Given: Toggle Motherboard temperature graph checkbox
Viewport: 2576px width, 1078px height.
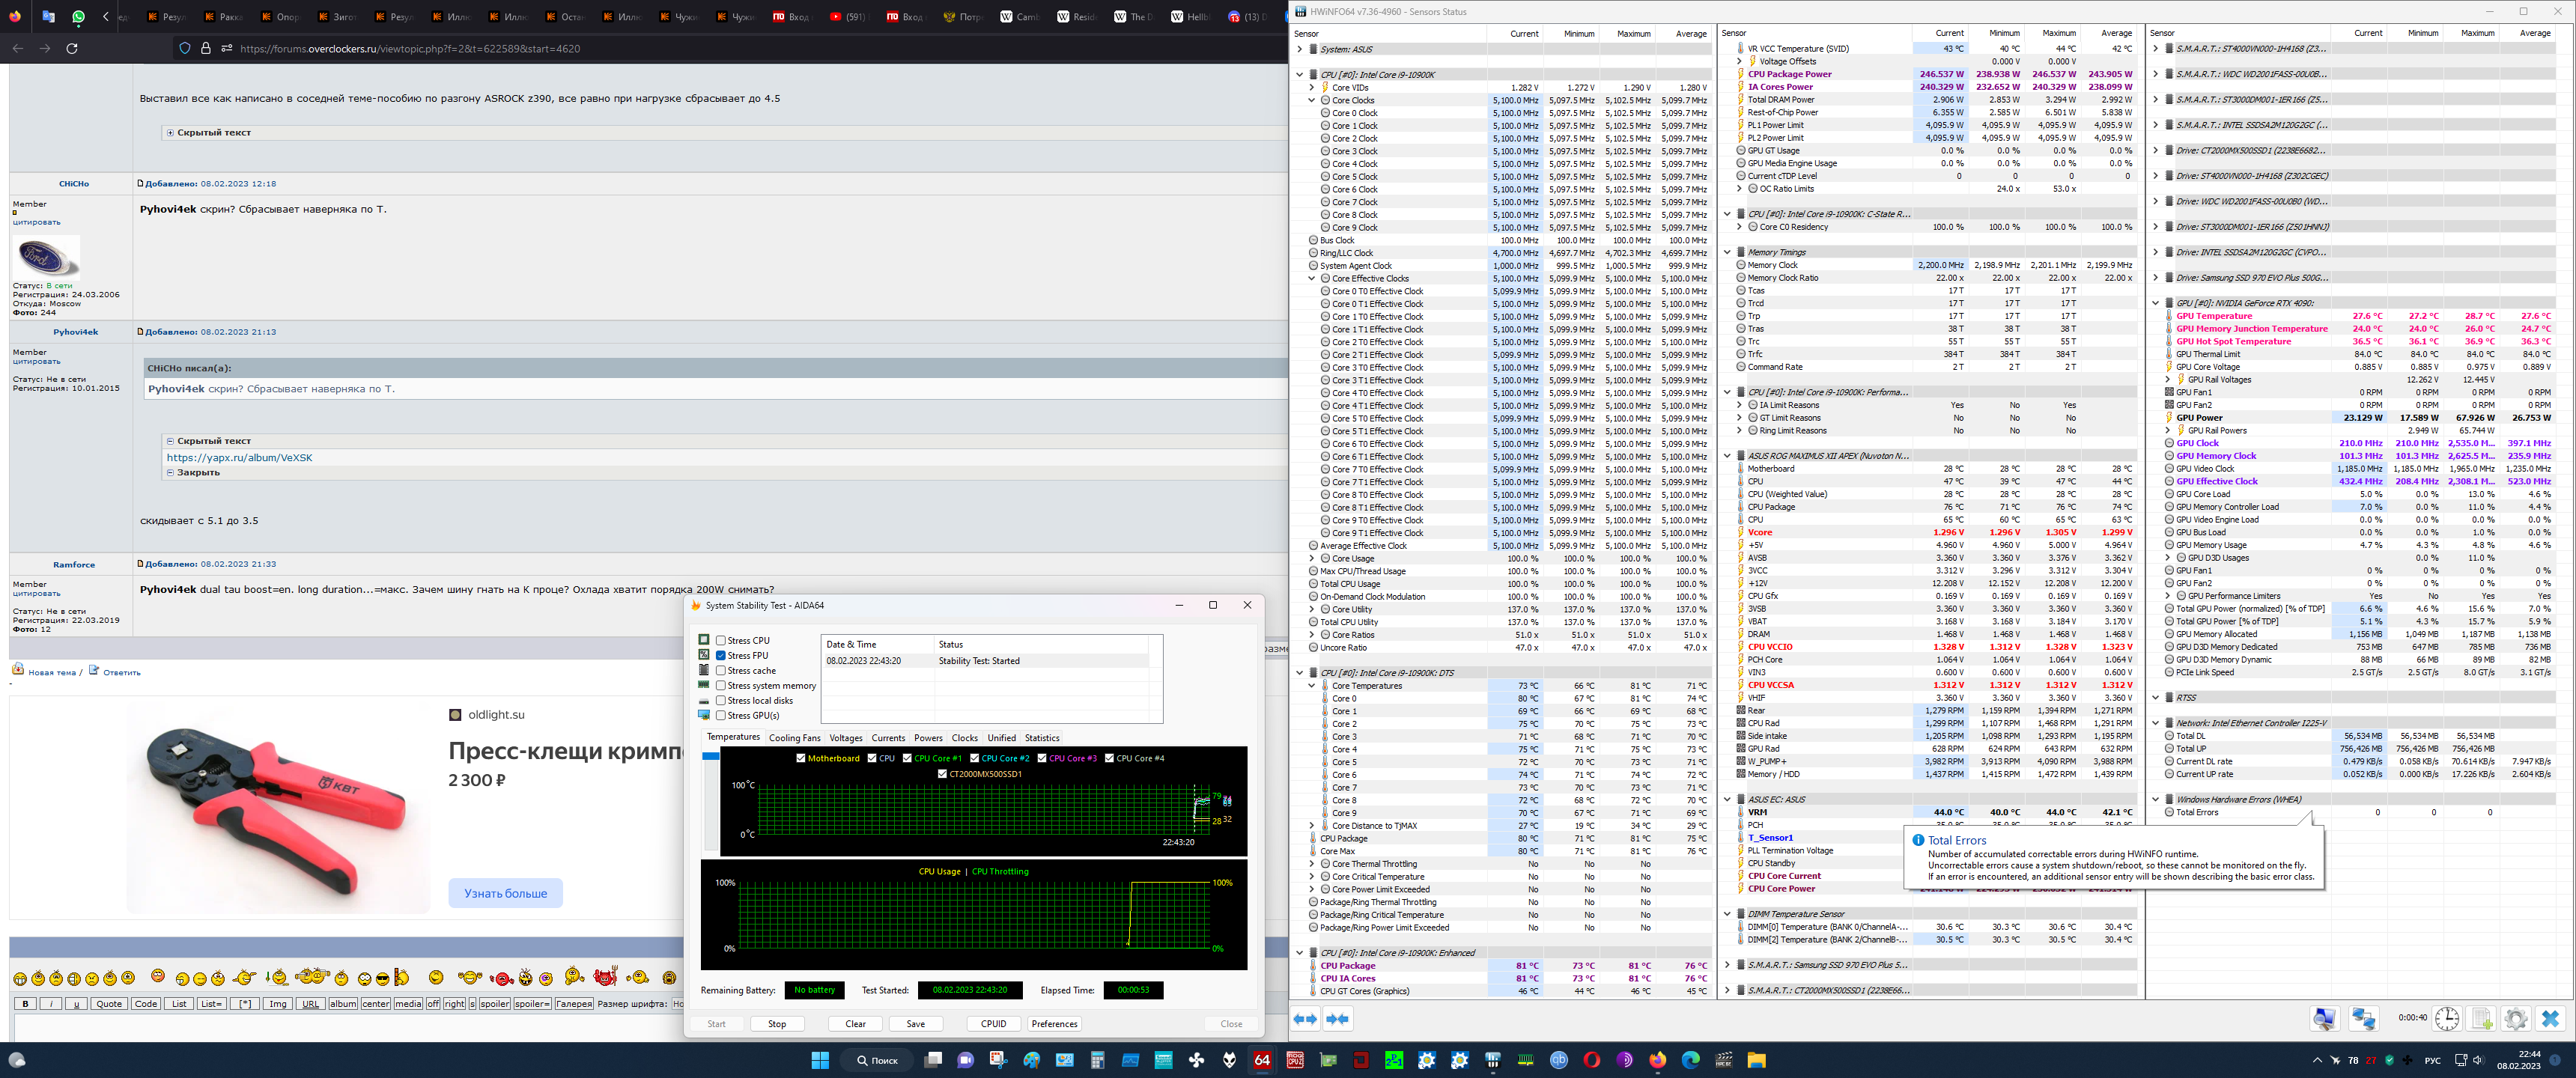Looking at the screenshot, I should 800,758.
